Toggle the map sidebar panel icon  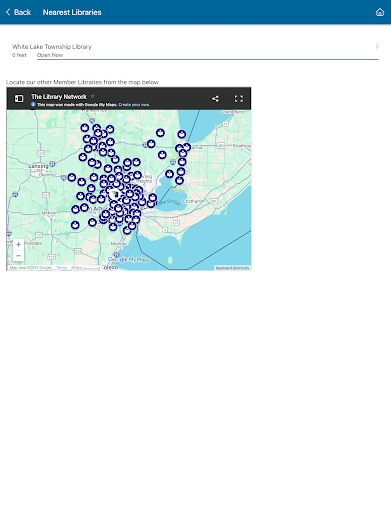tap(19, 98)
